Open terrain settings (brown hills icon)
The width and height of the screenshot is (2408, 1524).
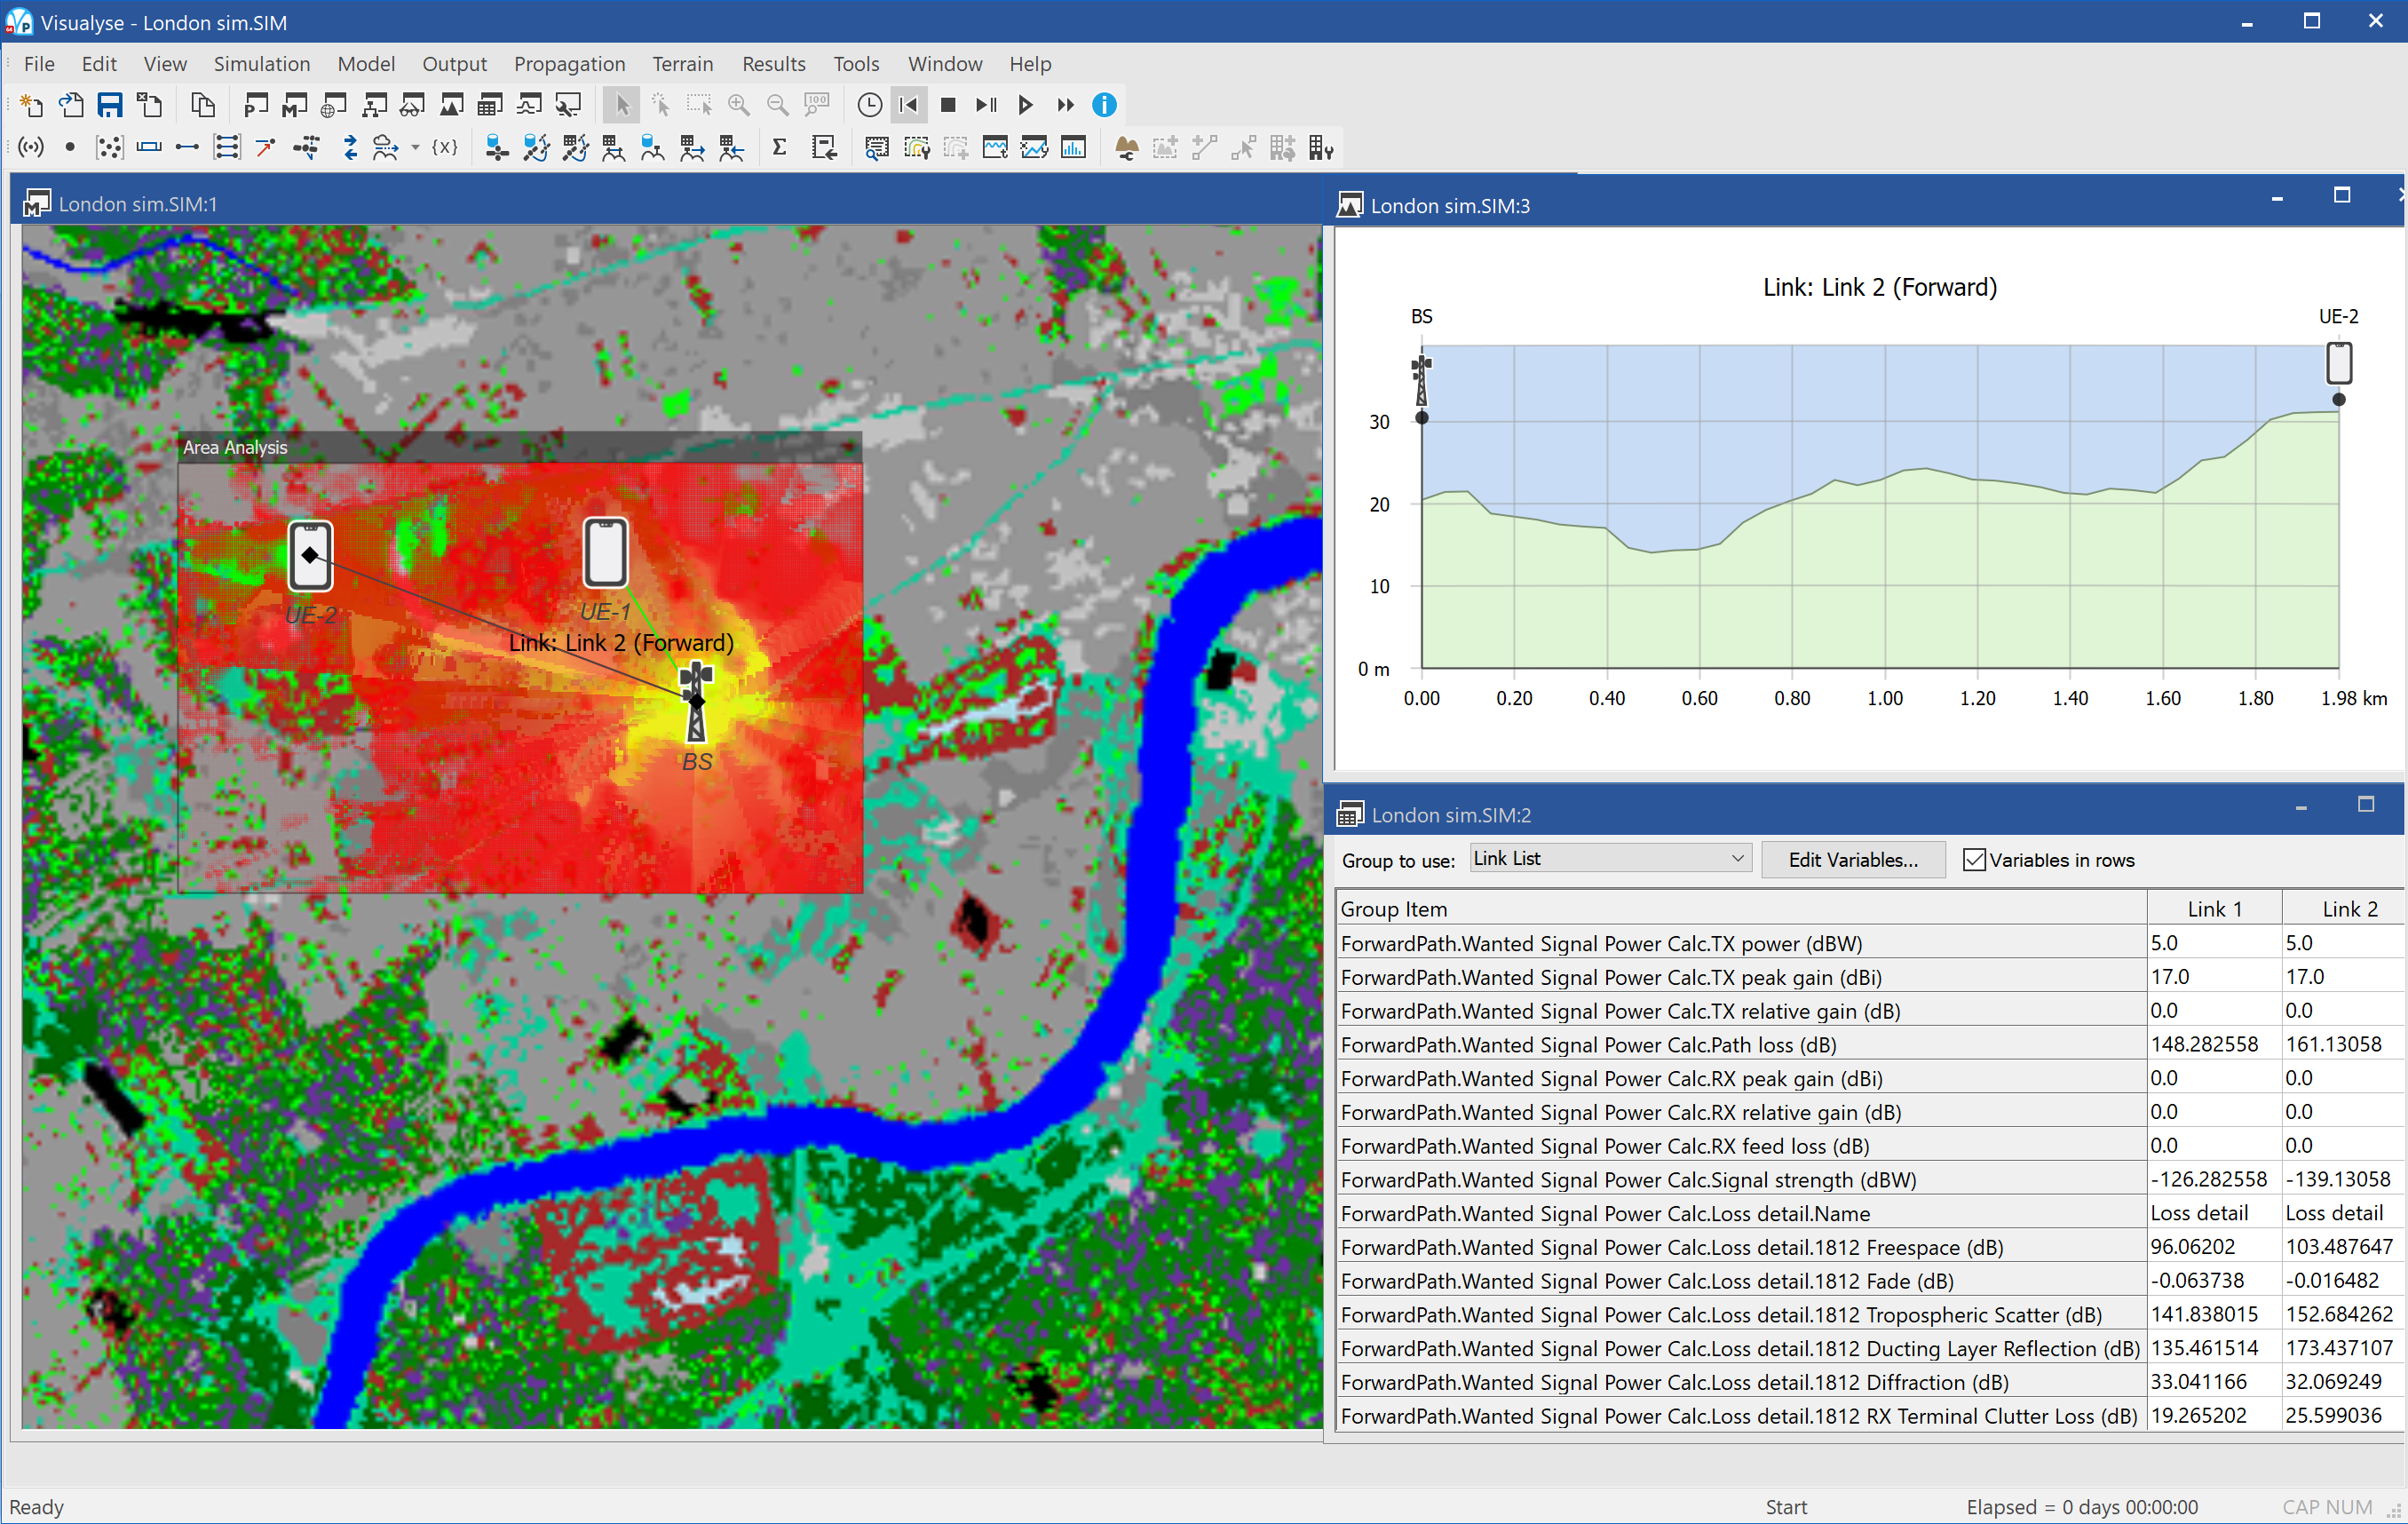point(1126,148)
